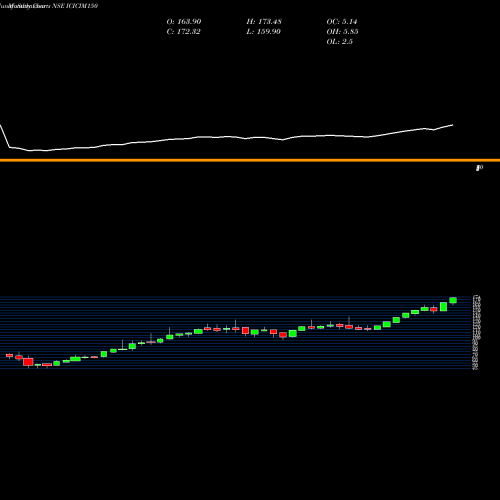This screenshot has height=500, width=500.
Task: Click the 'OH: 5.85' value
Action: [x=342, y=32]
